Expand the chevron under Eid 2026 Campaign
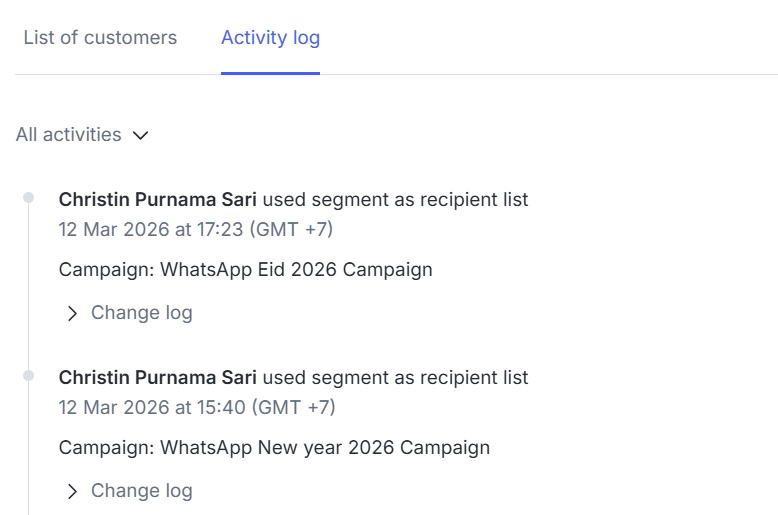The image size is (778, 515). [x=72, y=313]
